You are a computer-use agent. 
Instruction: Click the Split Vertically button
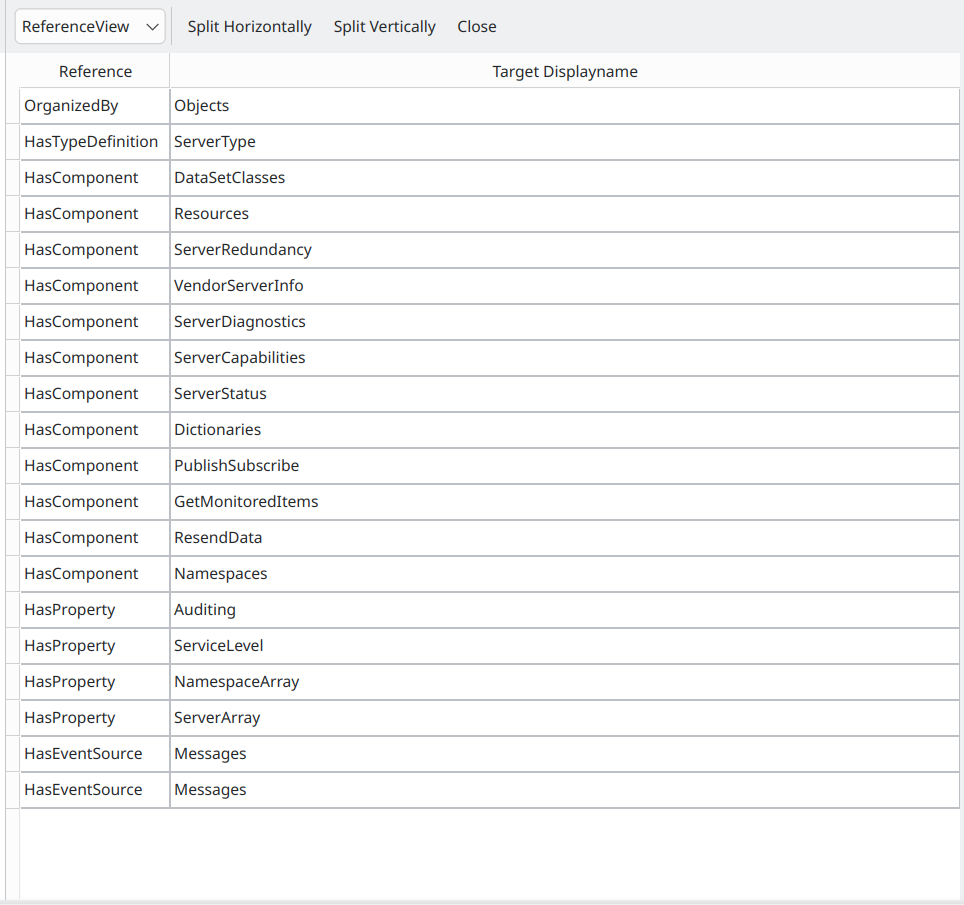[x=384, y=27]
